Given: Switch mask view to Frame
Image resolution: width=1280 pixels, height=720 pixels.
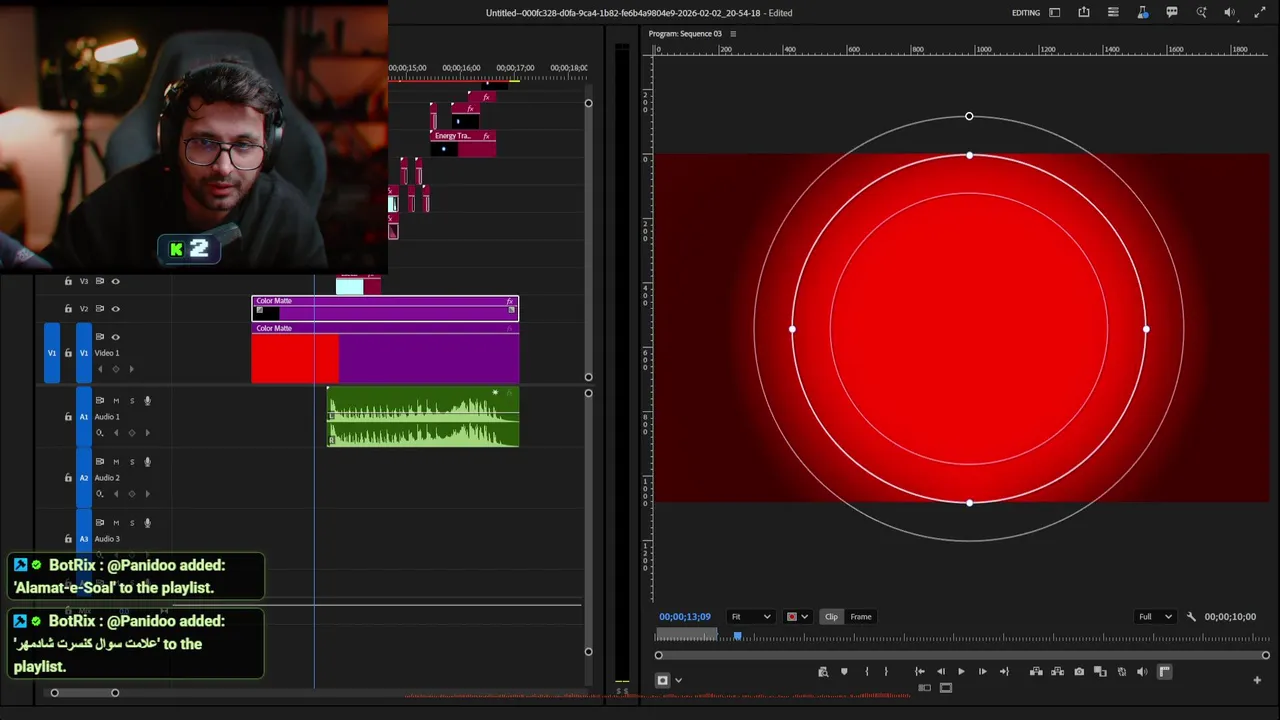Looking at the screenshot, I should 861,617.
